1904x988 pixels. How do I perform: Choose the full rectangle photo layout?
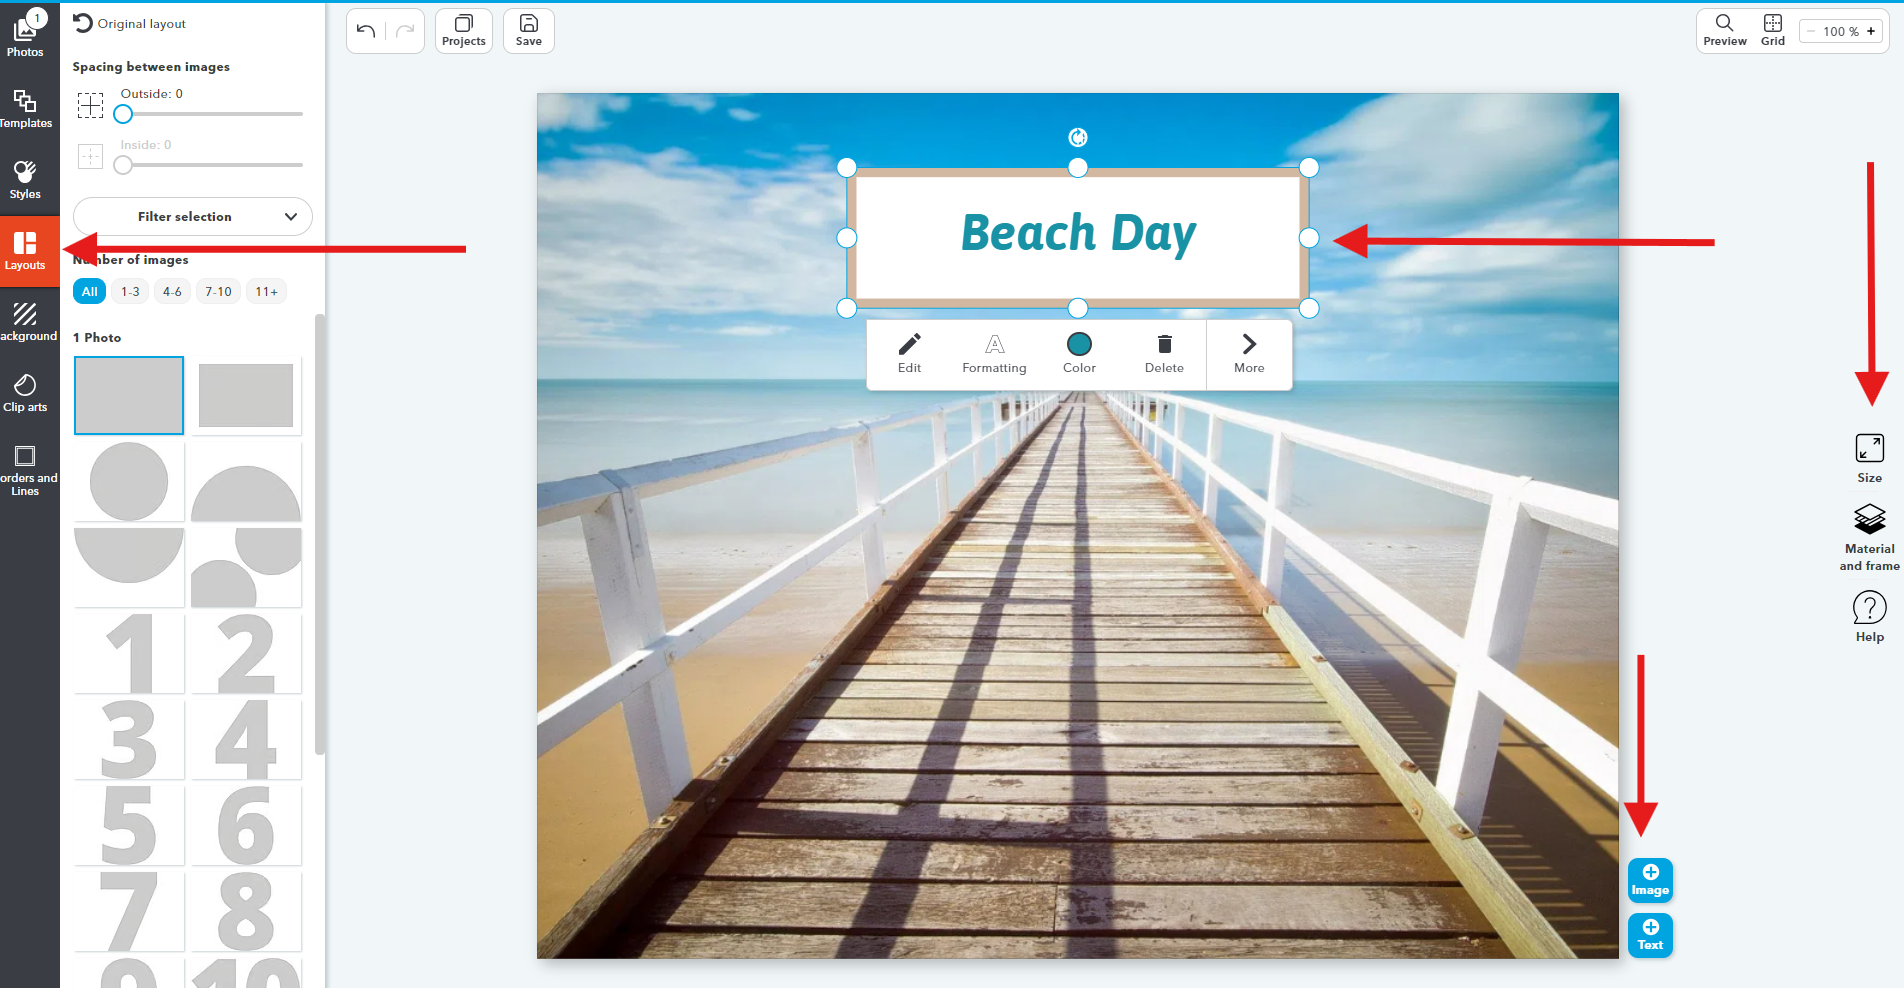[129, 395]
